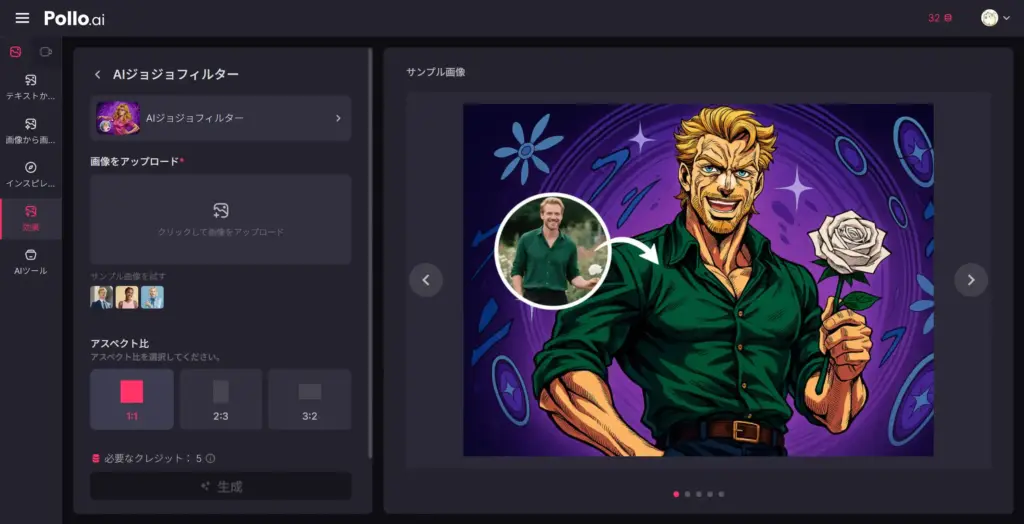Select the 3:2 aspect ratio

click(x=310, y=399)
